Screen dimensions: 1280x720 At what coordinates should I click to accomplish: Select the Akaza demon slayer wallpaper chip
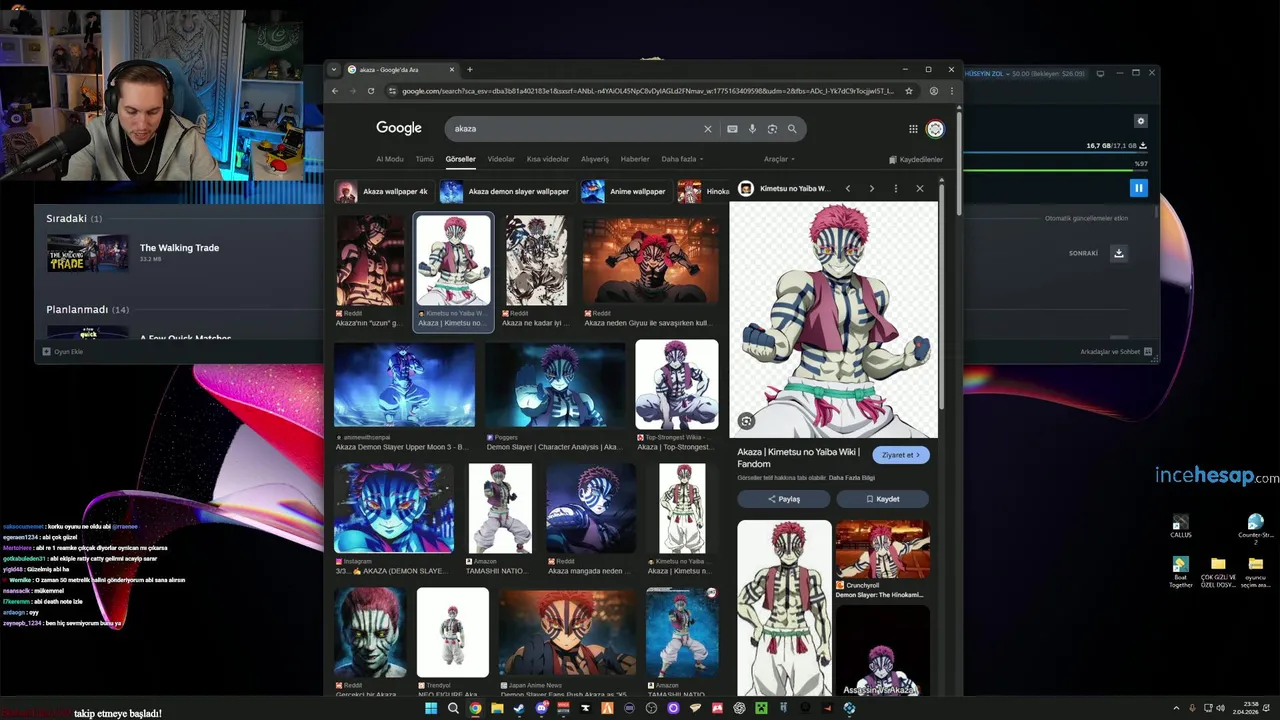tap(506, 191)
